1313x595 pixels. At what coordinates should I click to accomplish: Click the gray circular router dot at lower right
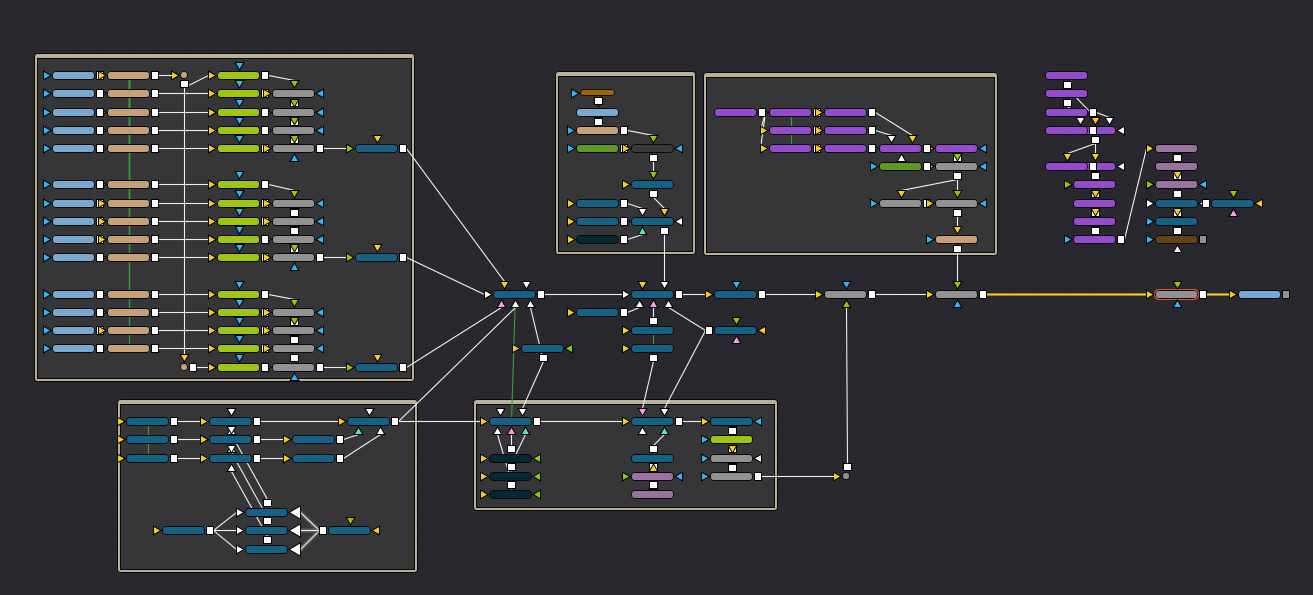846,476
